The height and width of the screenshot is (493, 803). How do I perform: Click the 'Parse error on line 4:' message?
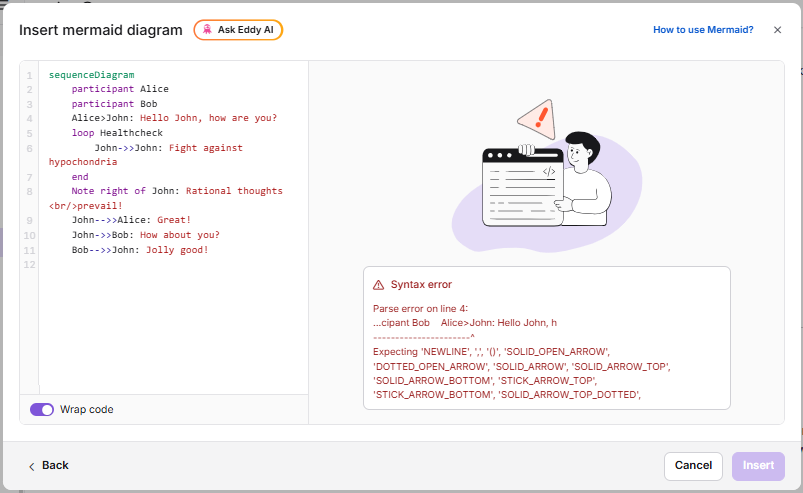pyautogui.click(x=420, y=309)
